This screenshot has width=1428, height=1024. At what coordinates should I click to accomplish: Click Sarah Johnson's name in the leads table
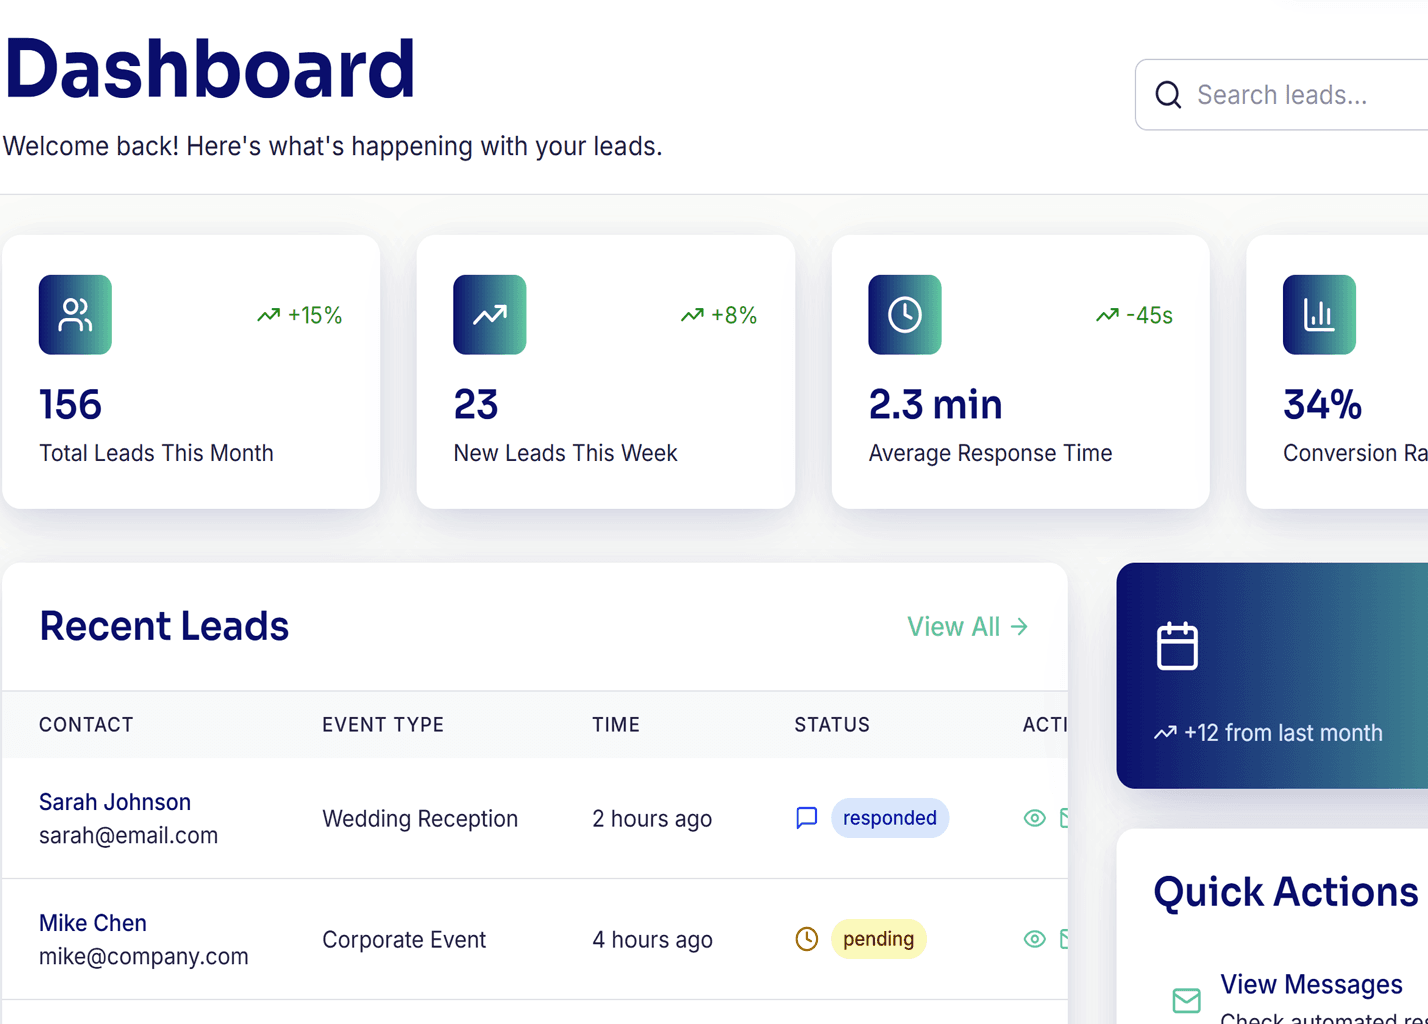[115, 802]
